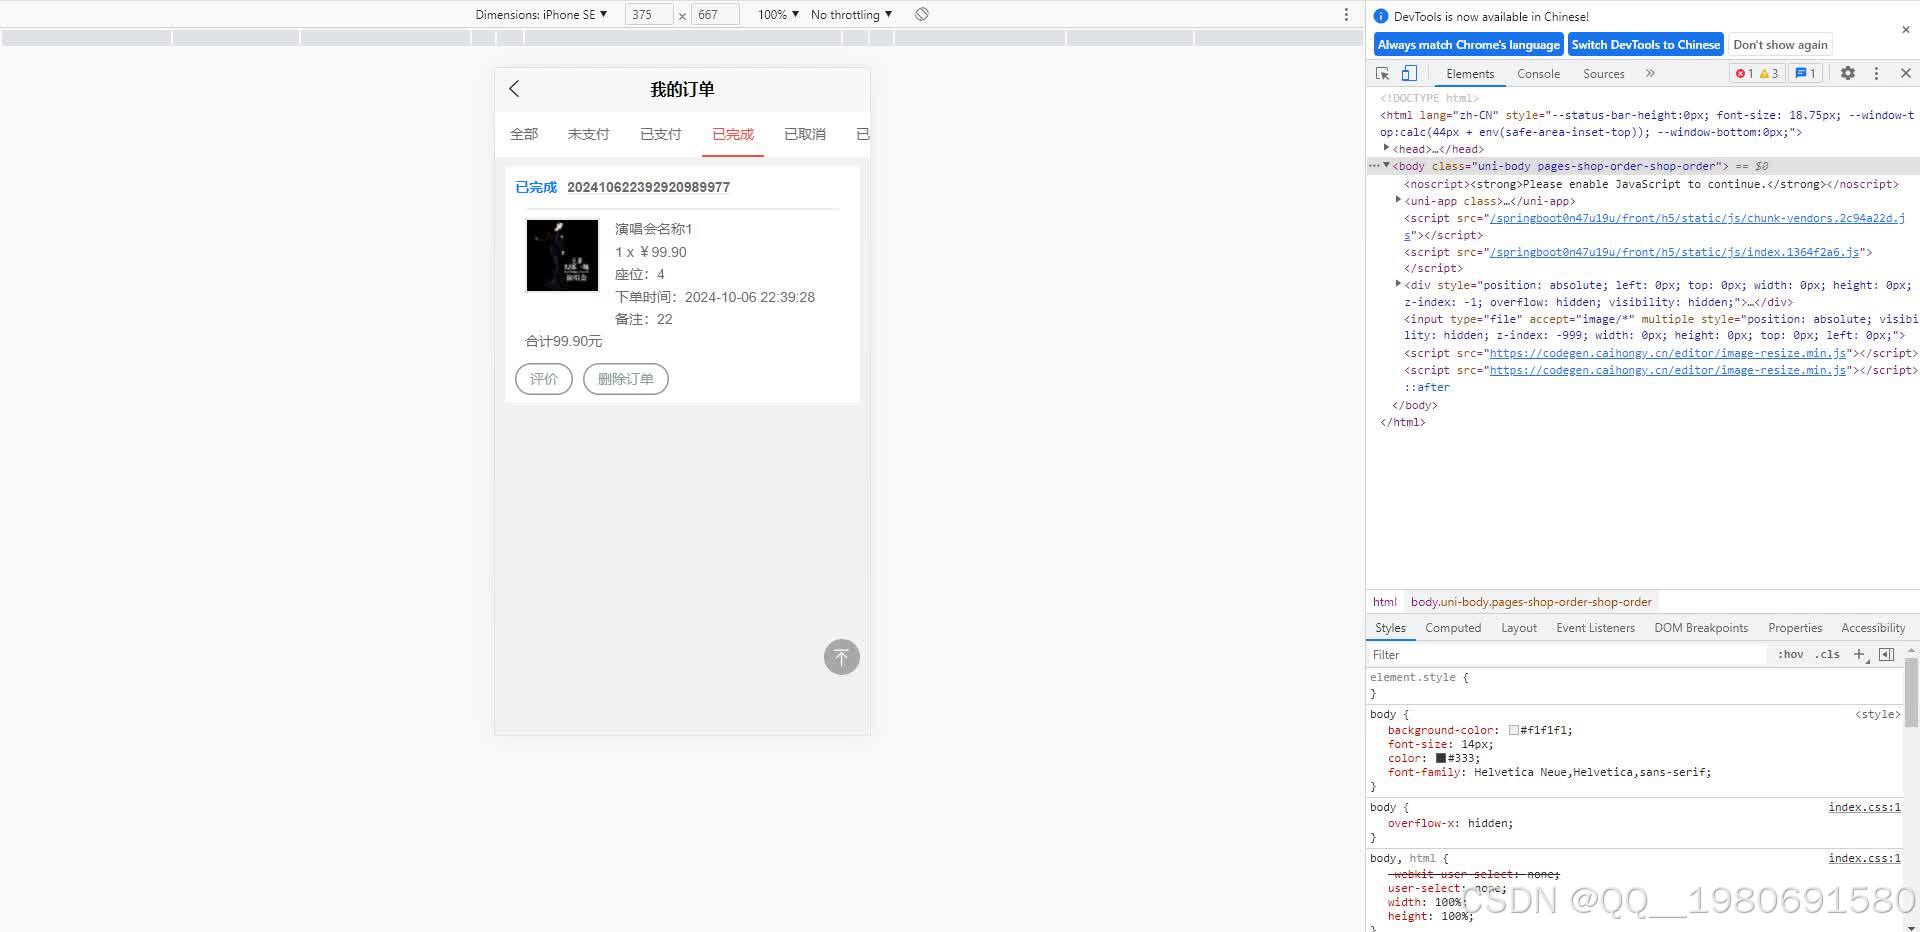Expand the position absolute div node
1920x932 pixels.
(1398, 284)
